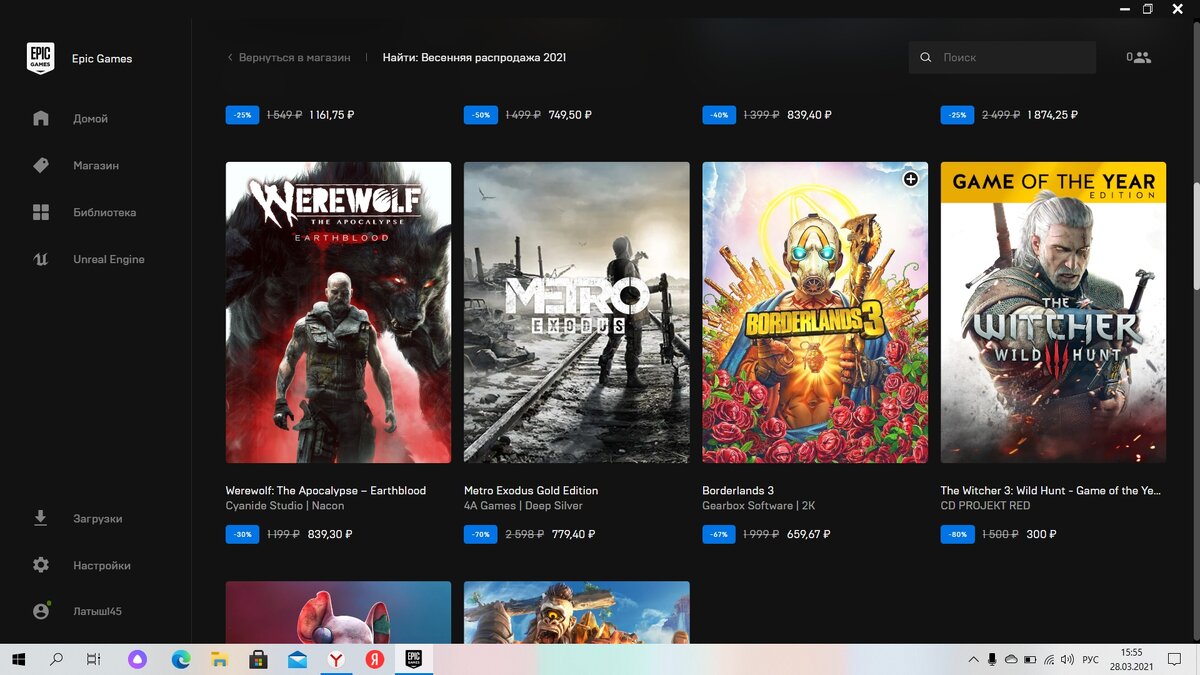Click price 839,30 ₽ under Werewolf
Viewport: 1200px width, 675px height.
pyautogui.click(x=330, y=535)
